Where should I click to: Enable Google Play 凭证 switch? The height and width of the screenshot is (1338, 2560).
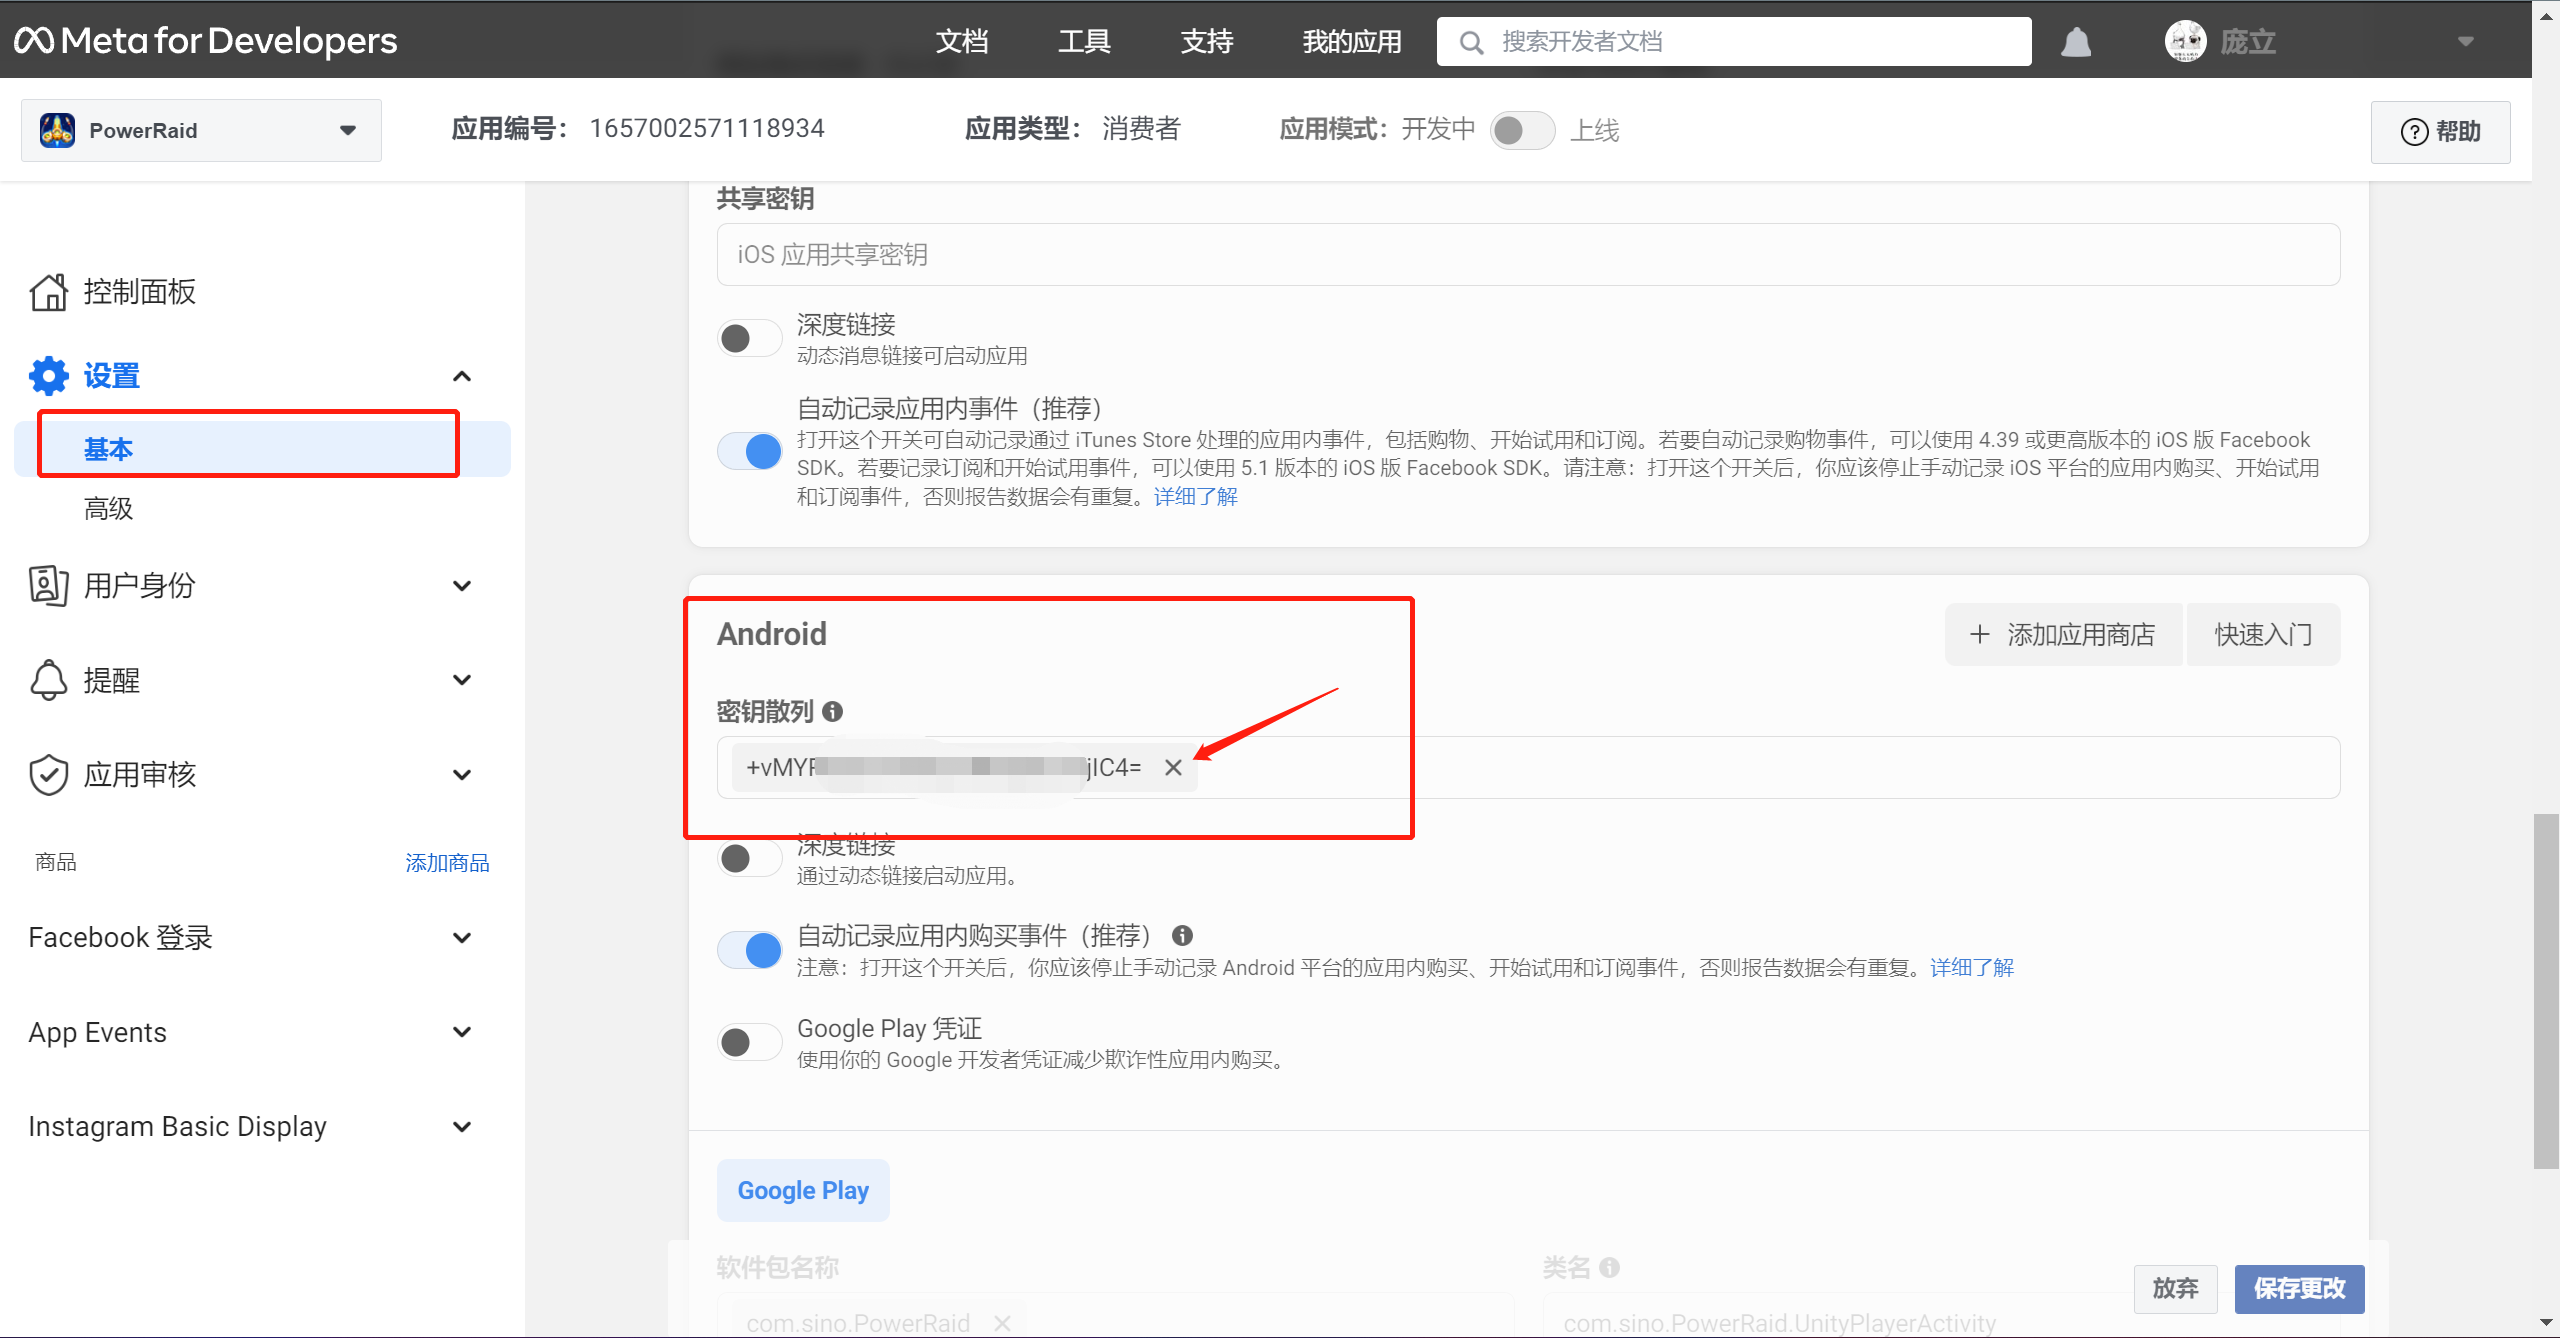click(x=749, y=1042)
